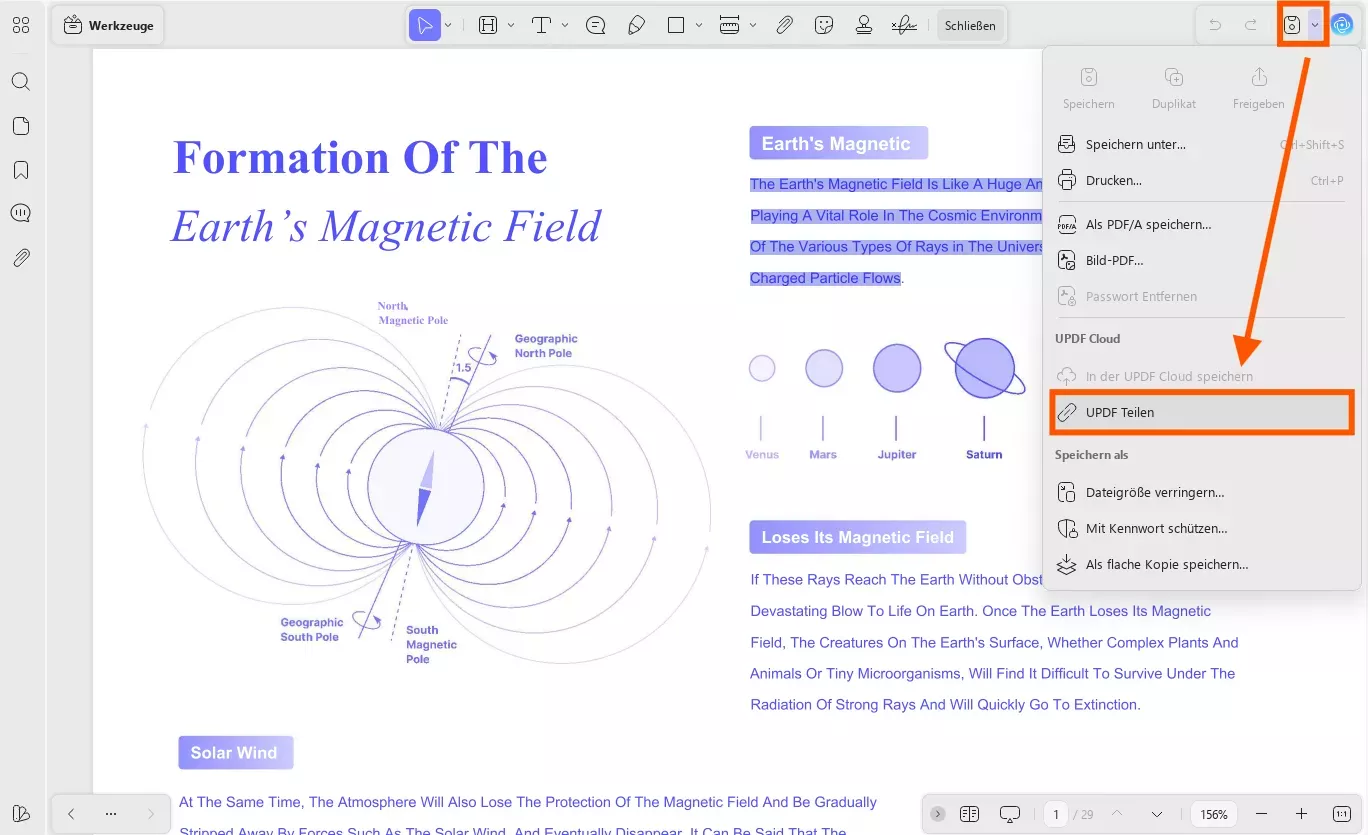Go to previous view with left arrow

[71, 814]
